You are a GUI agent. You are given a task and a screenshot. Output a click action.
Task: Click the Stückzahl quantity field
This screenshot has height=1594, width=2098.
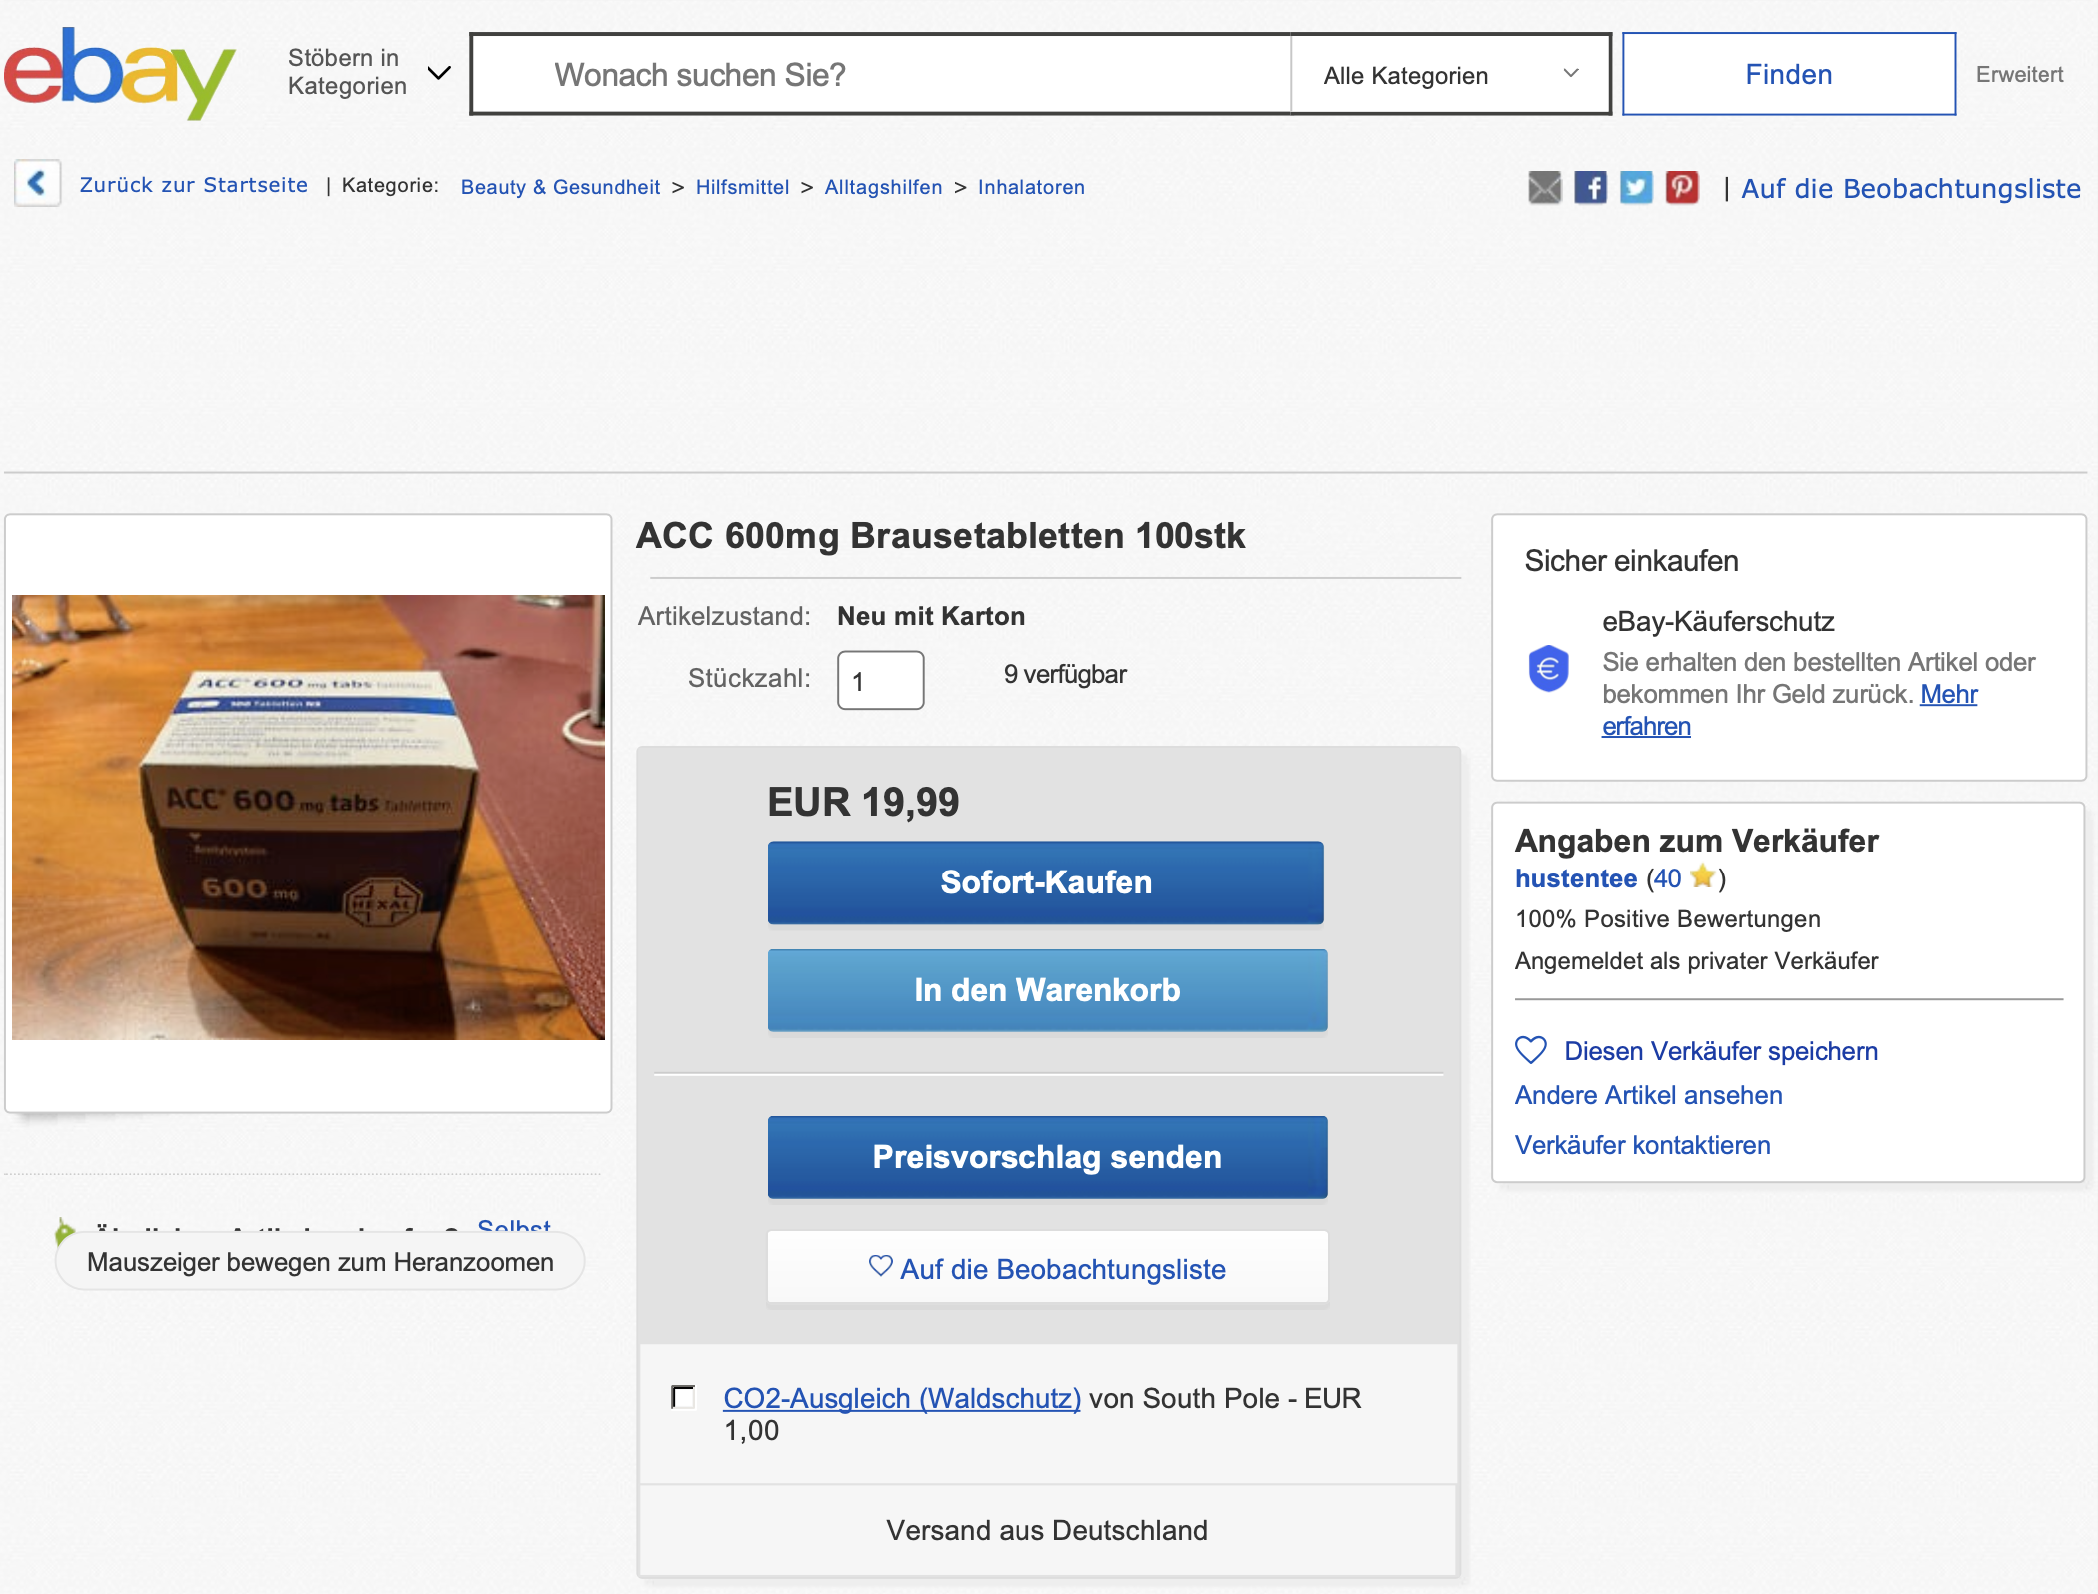(x=880, y=681)
